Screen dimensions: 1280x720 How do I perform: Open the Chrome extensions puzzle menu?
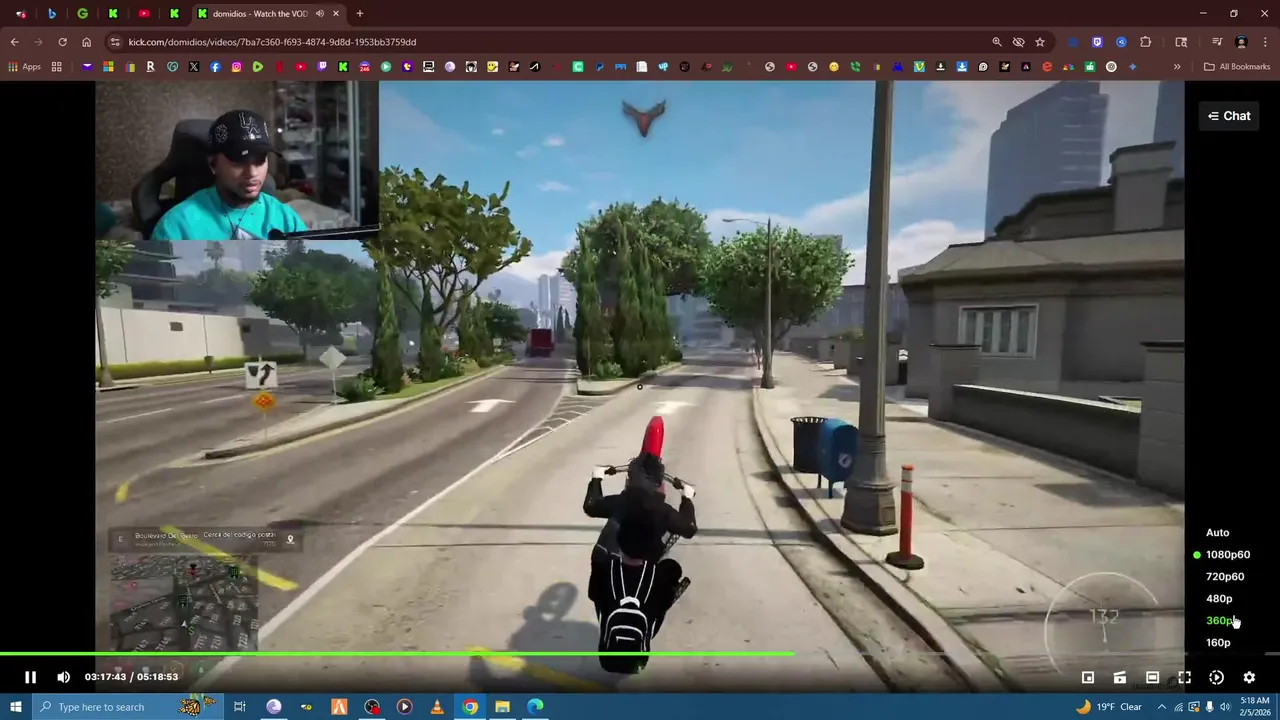[1146, 42]
